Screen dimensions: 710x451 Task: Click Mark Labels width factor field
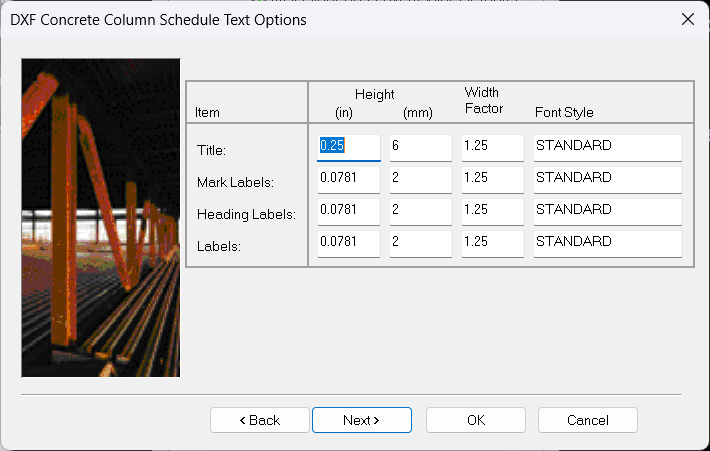tap(492, 178)
